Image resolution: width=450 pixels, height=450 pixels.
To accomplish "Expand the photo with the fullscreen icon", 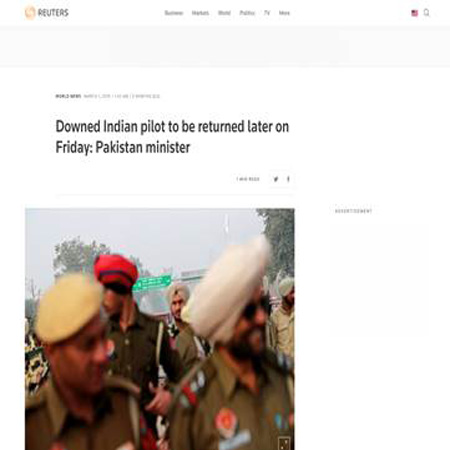I will (284, 443).
